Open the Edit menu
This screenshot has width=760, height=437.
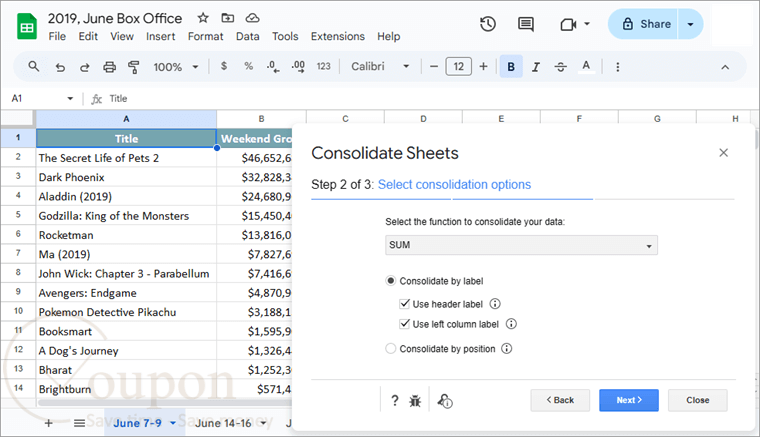[88, 36]
